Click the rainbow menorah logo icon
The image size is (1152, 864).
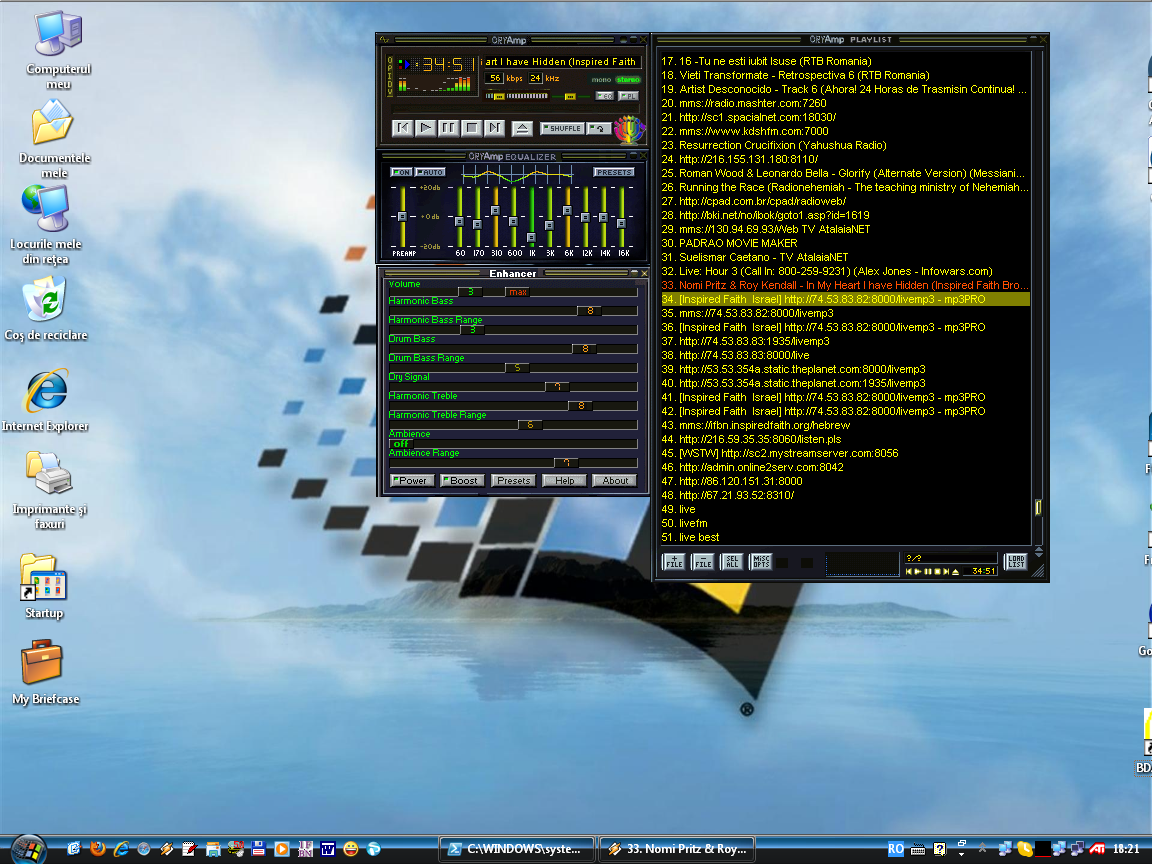point(628,129)
